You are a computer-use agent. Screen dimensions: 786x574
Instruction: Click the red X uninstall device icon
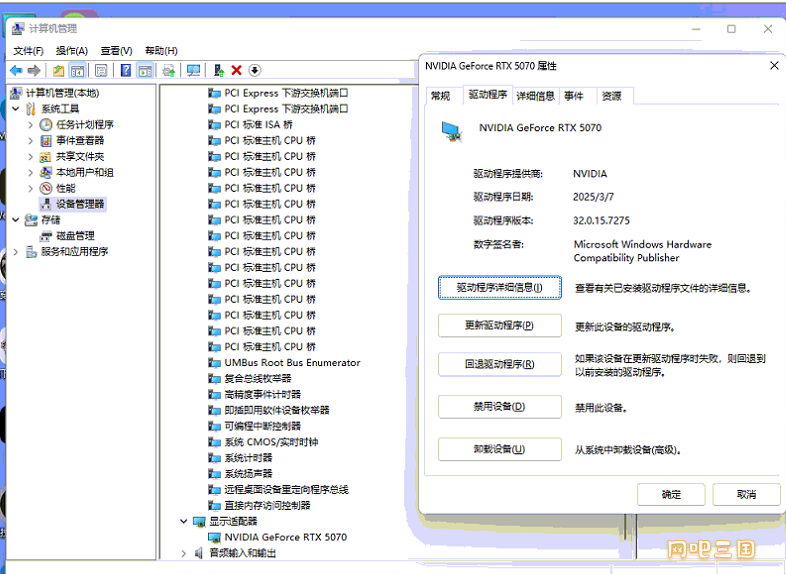pos(236,71)
